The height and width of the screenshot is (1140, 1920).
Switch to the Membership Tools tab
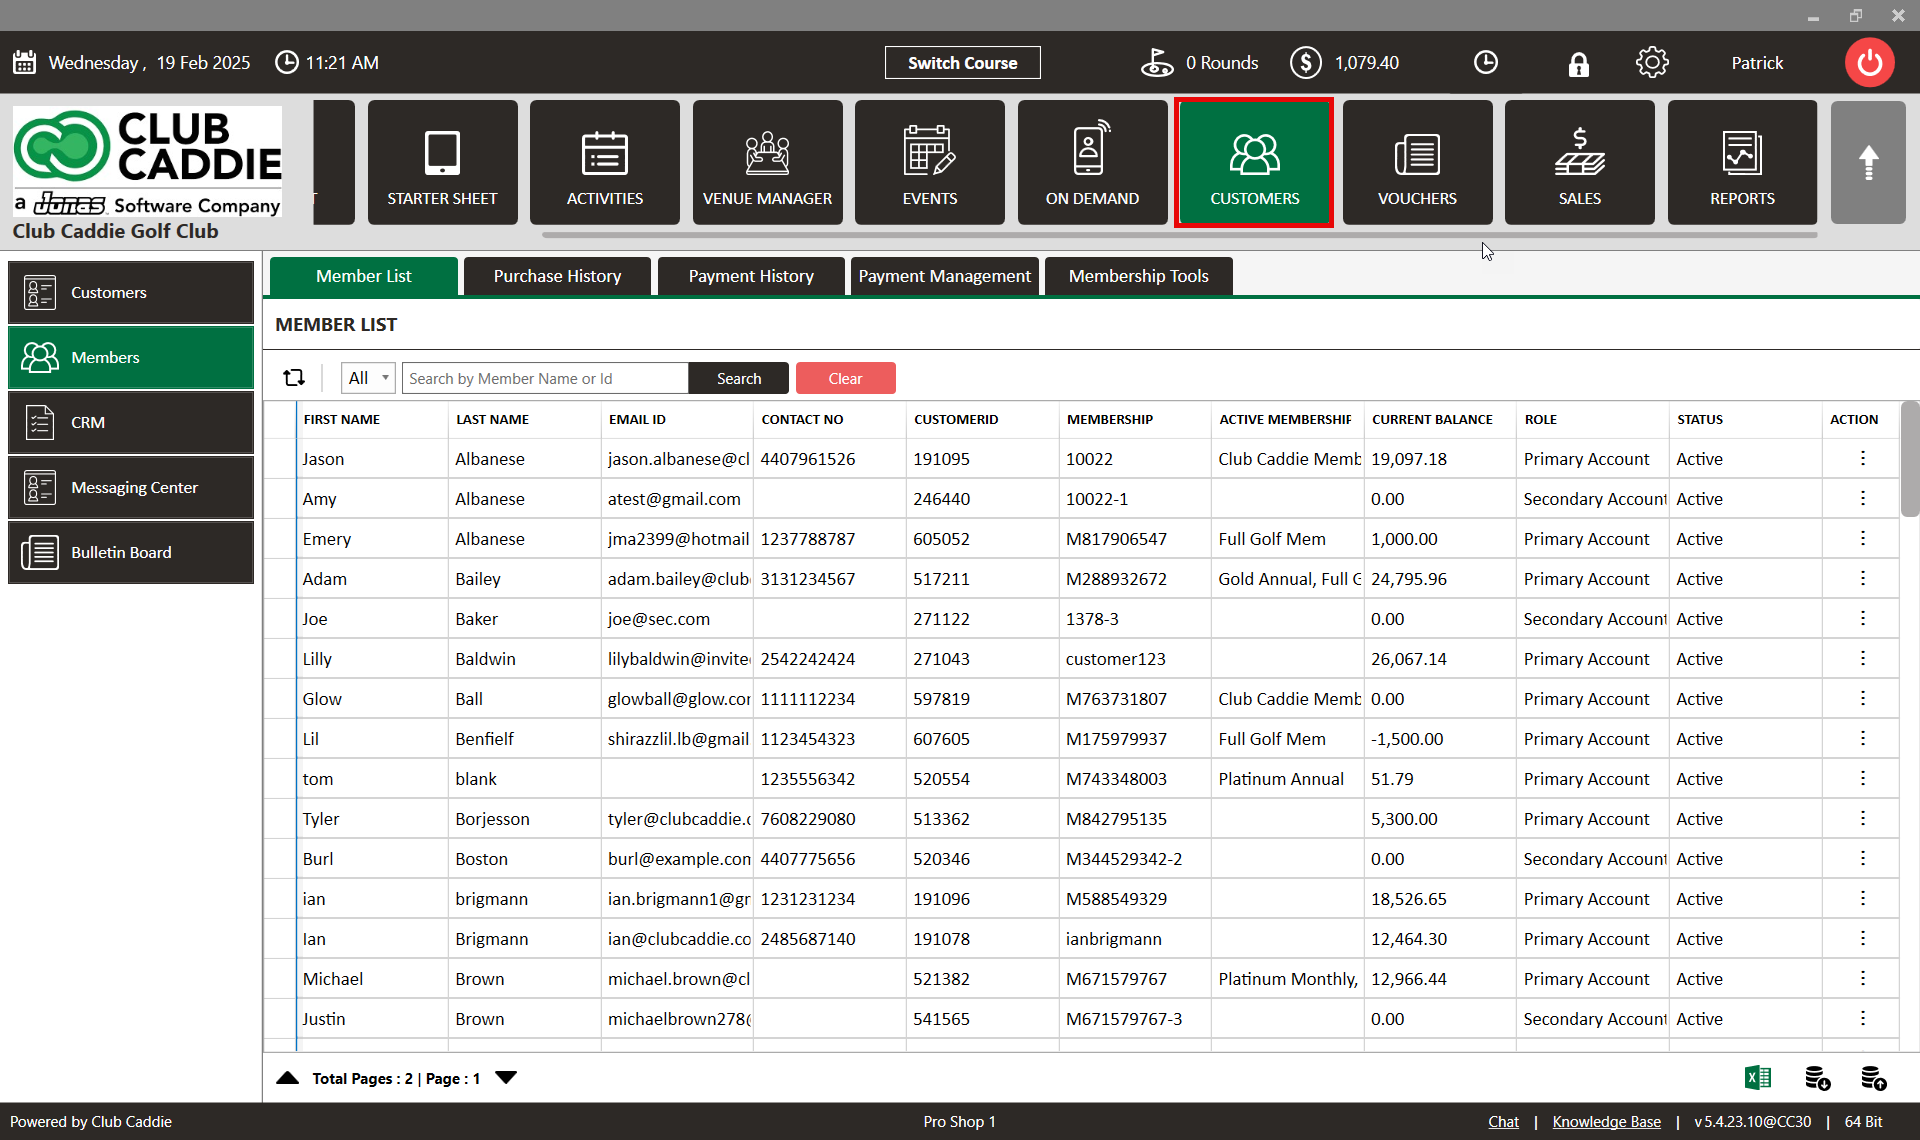(x=1138, y=277)
